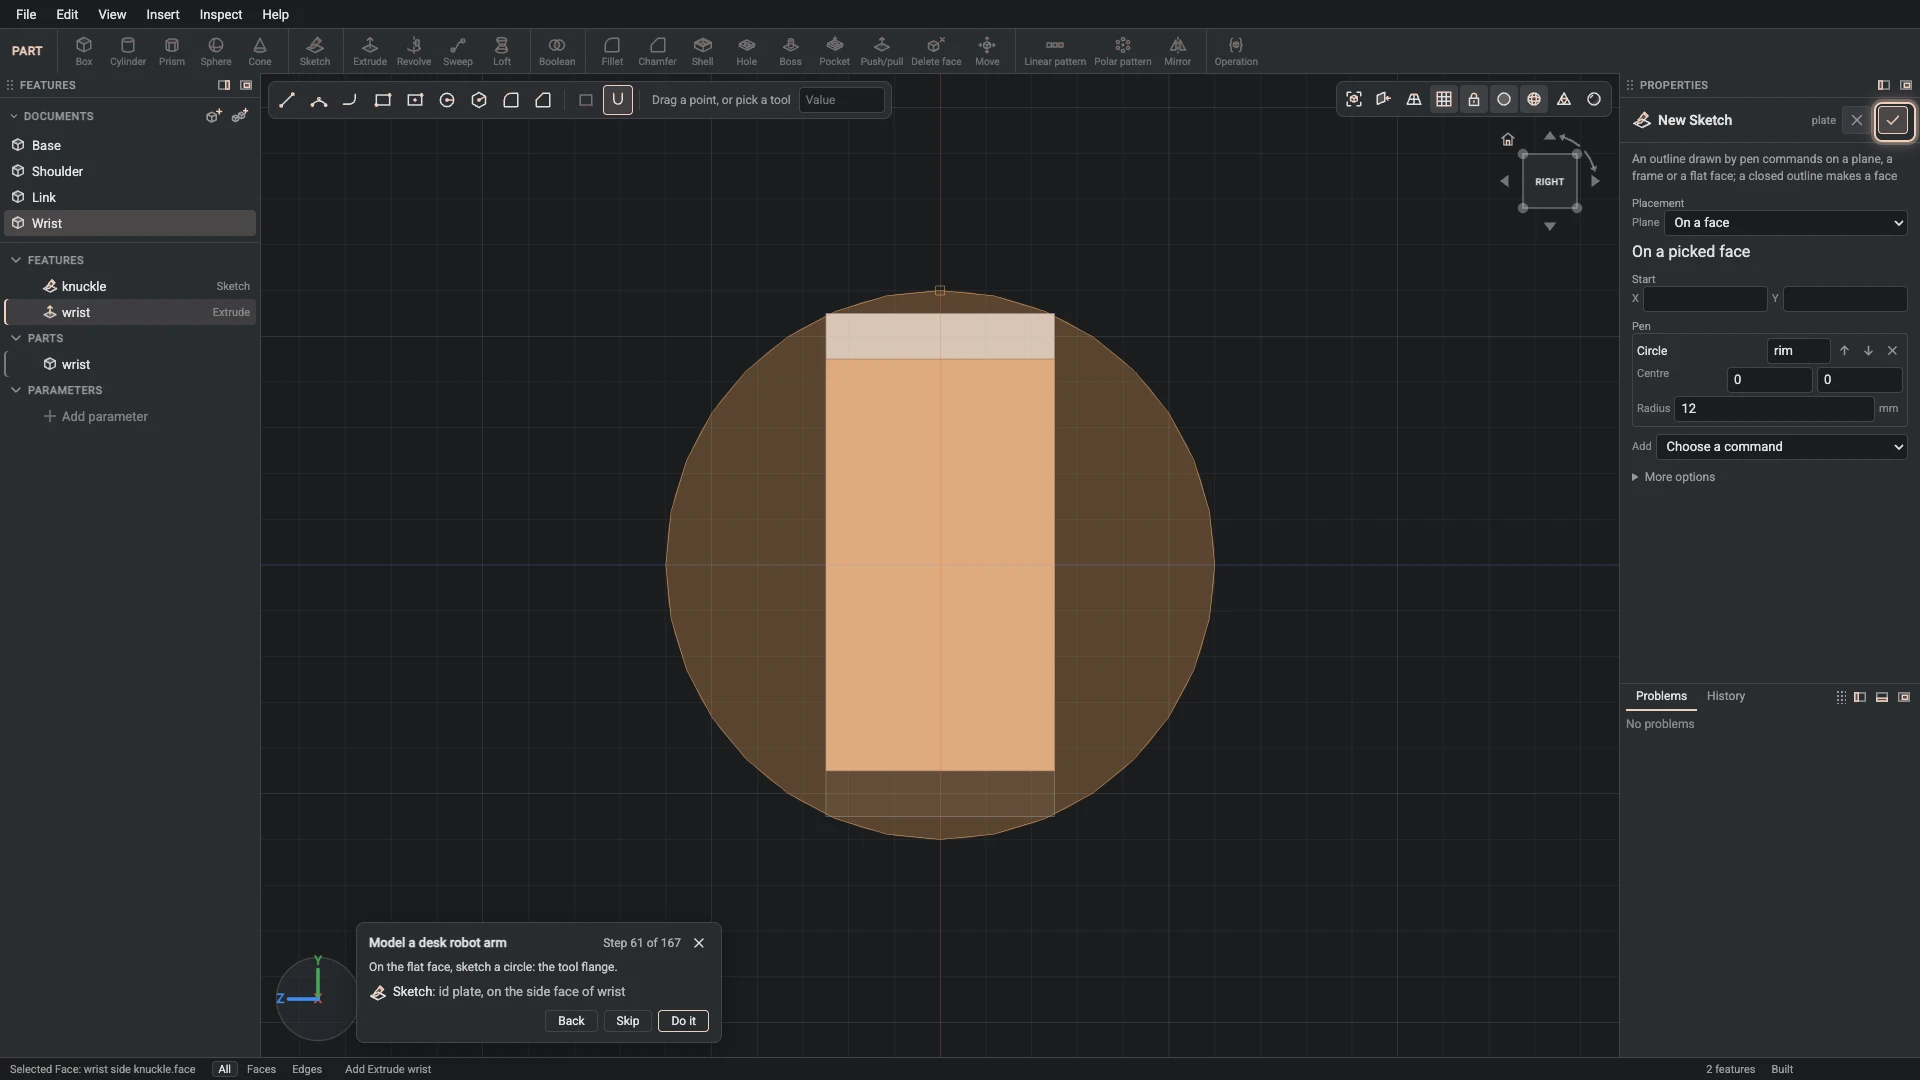Screen dimensions: 1920x1080
Task: Switch to the History tab
Action: pyautogui.click(x=1725, y=696)
